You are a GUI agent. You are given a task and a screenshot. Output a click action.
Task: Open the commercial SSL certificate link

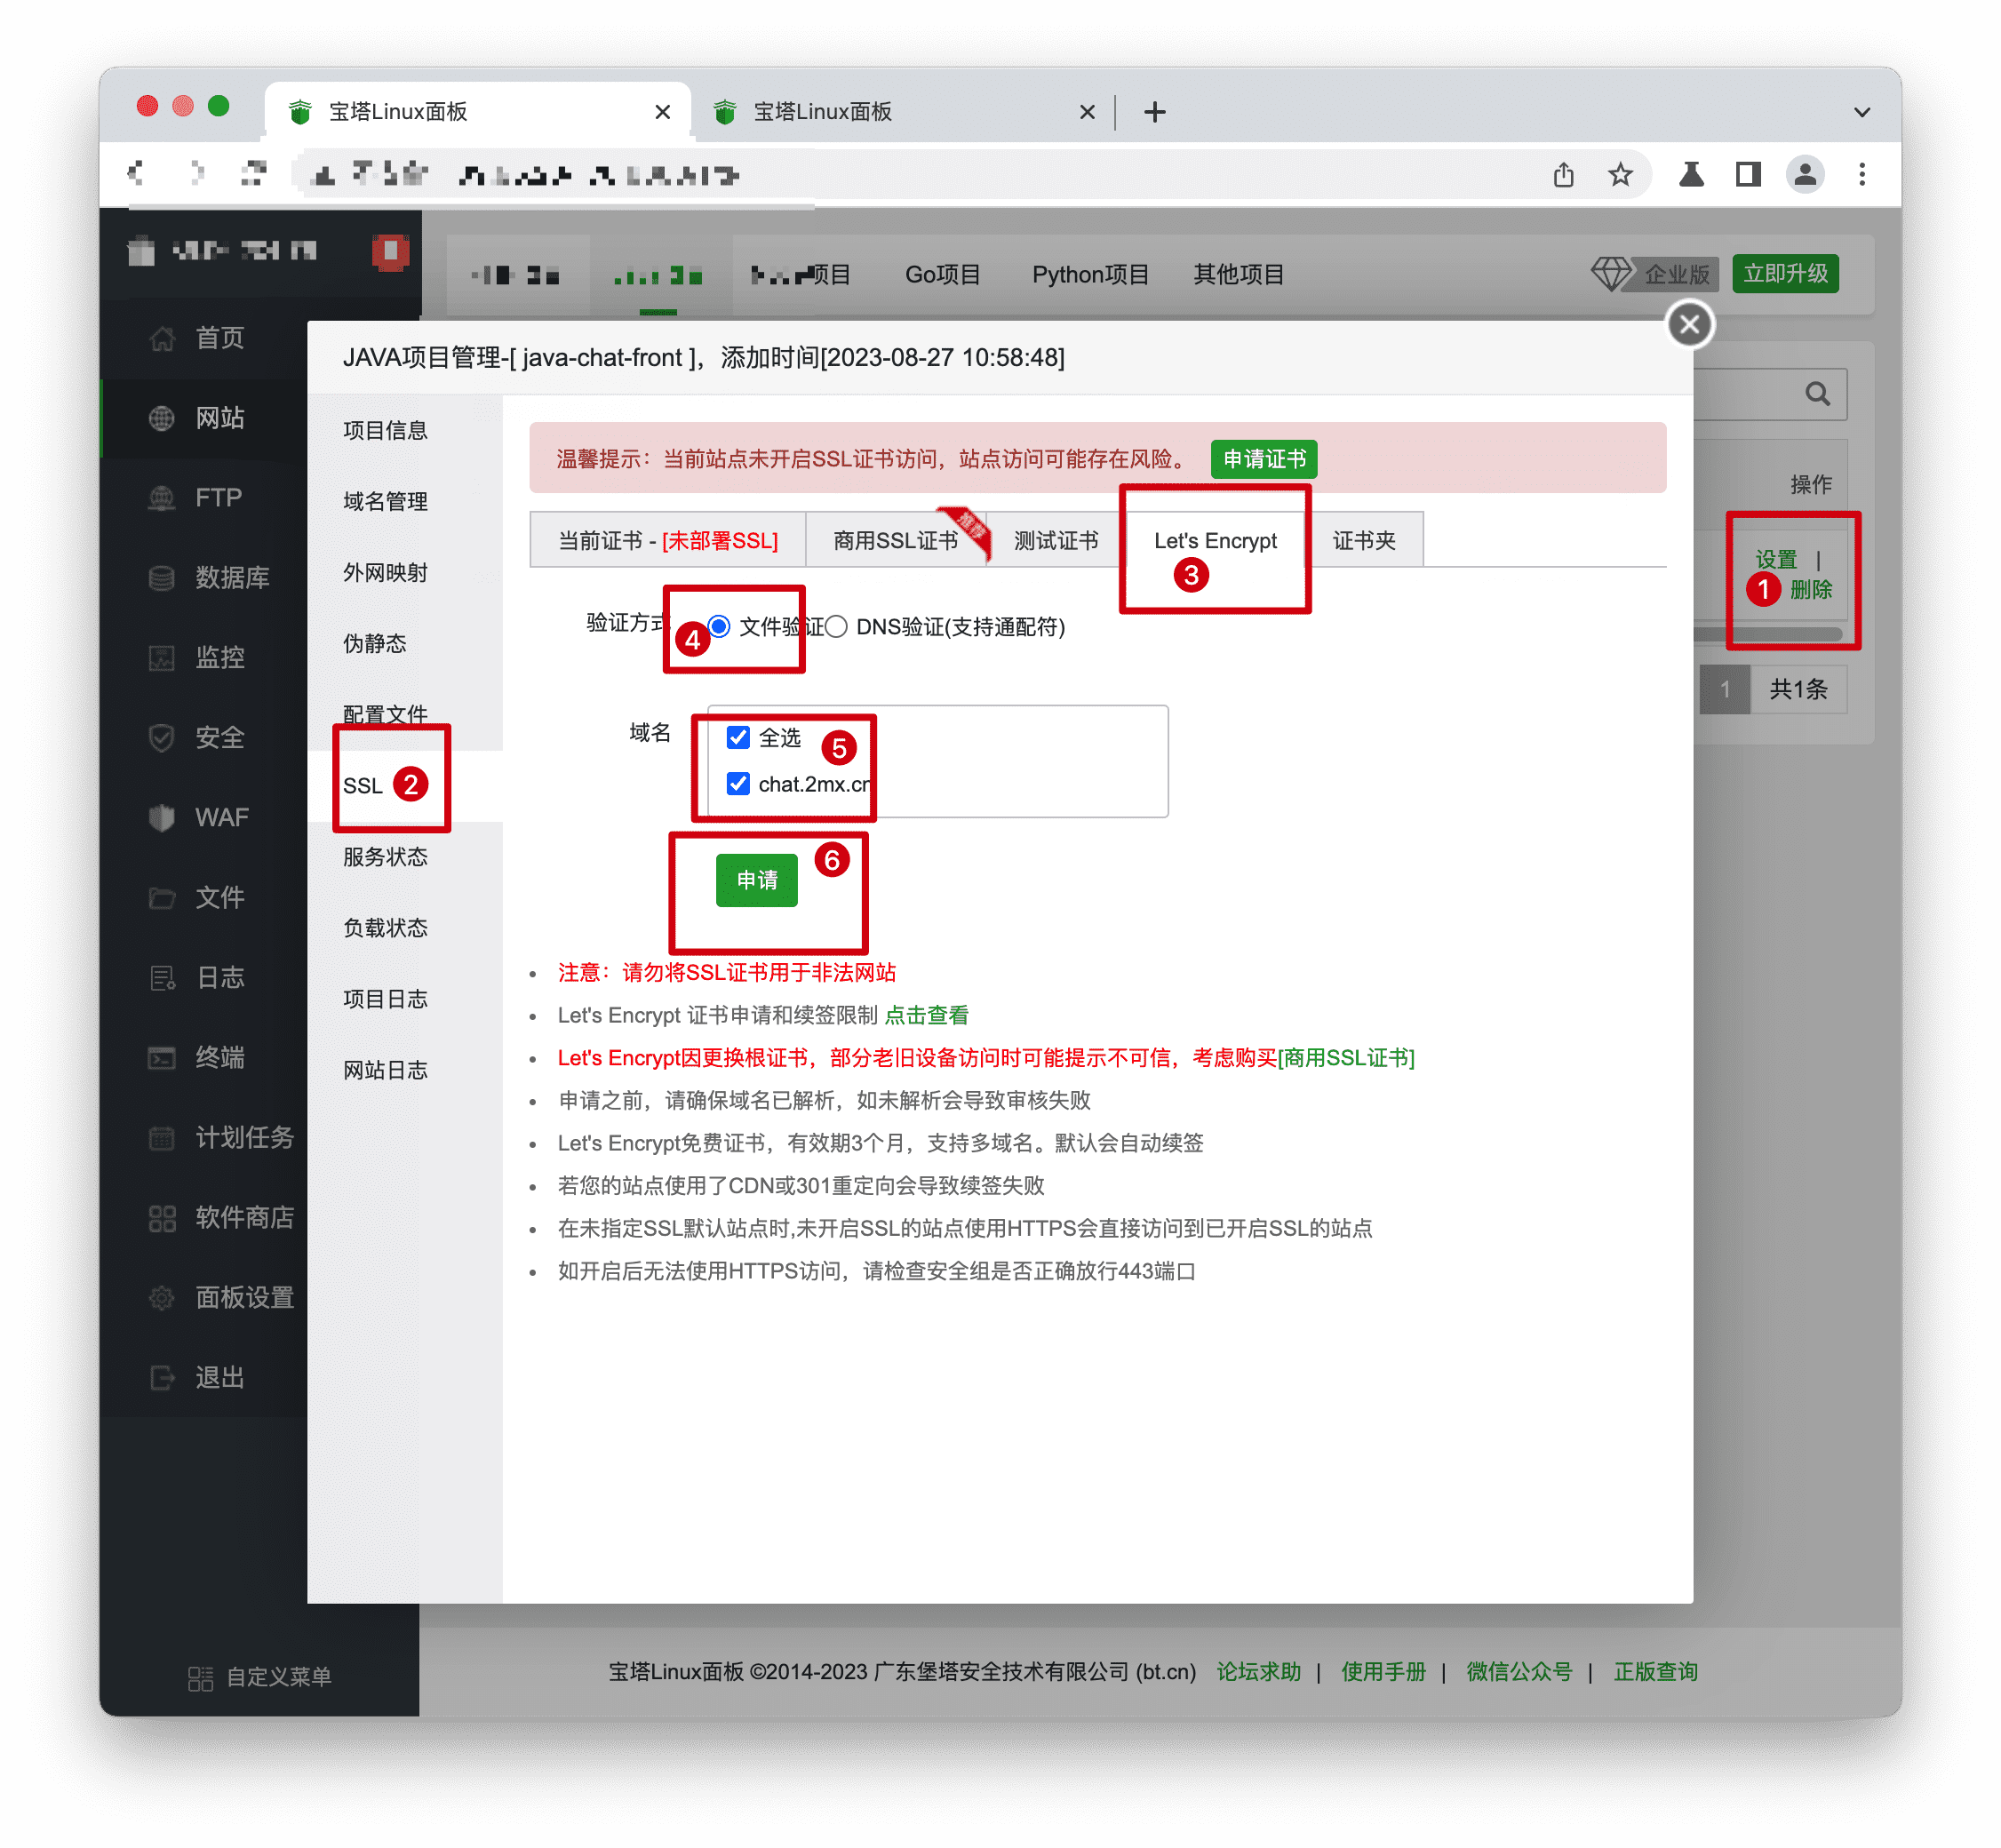(x=1346, y=1058)
